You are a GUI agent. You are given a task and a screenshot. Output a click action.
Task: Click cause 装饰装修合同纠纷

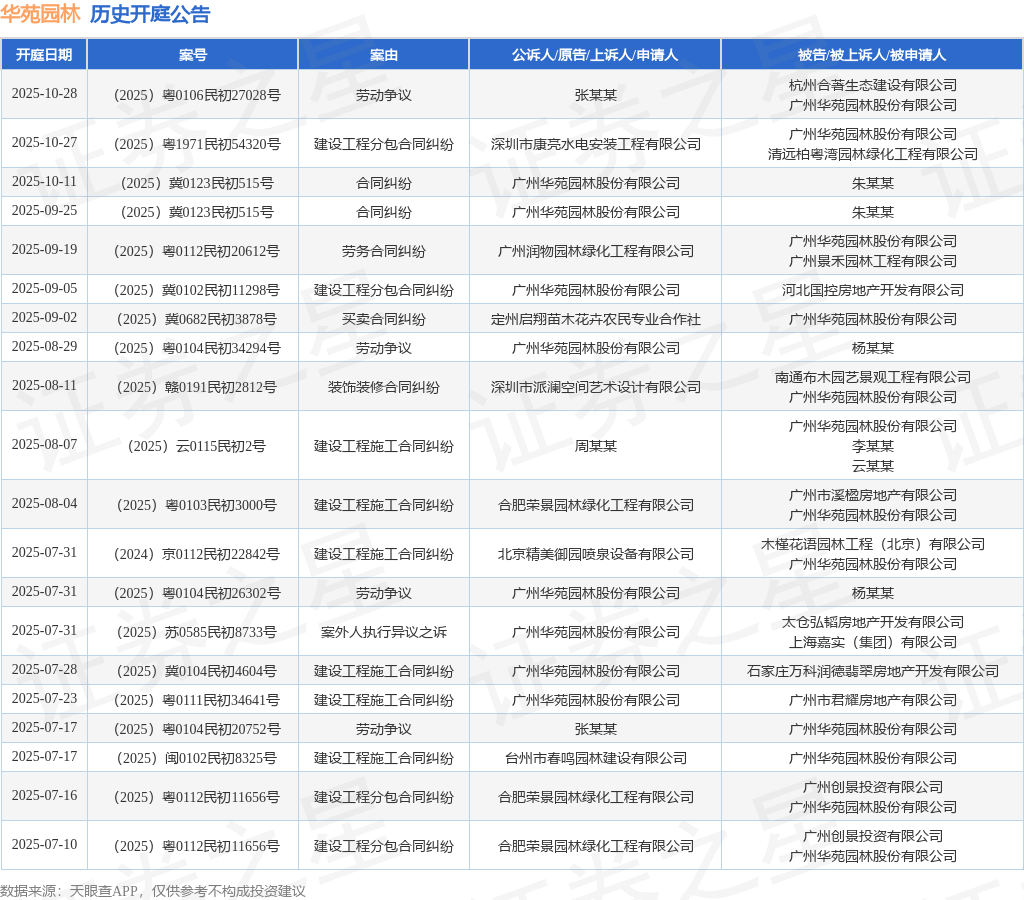click(x=383, y=387)
